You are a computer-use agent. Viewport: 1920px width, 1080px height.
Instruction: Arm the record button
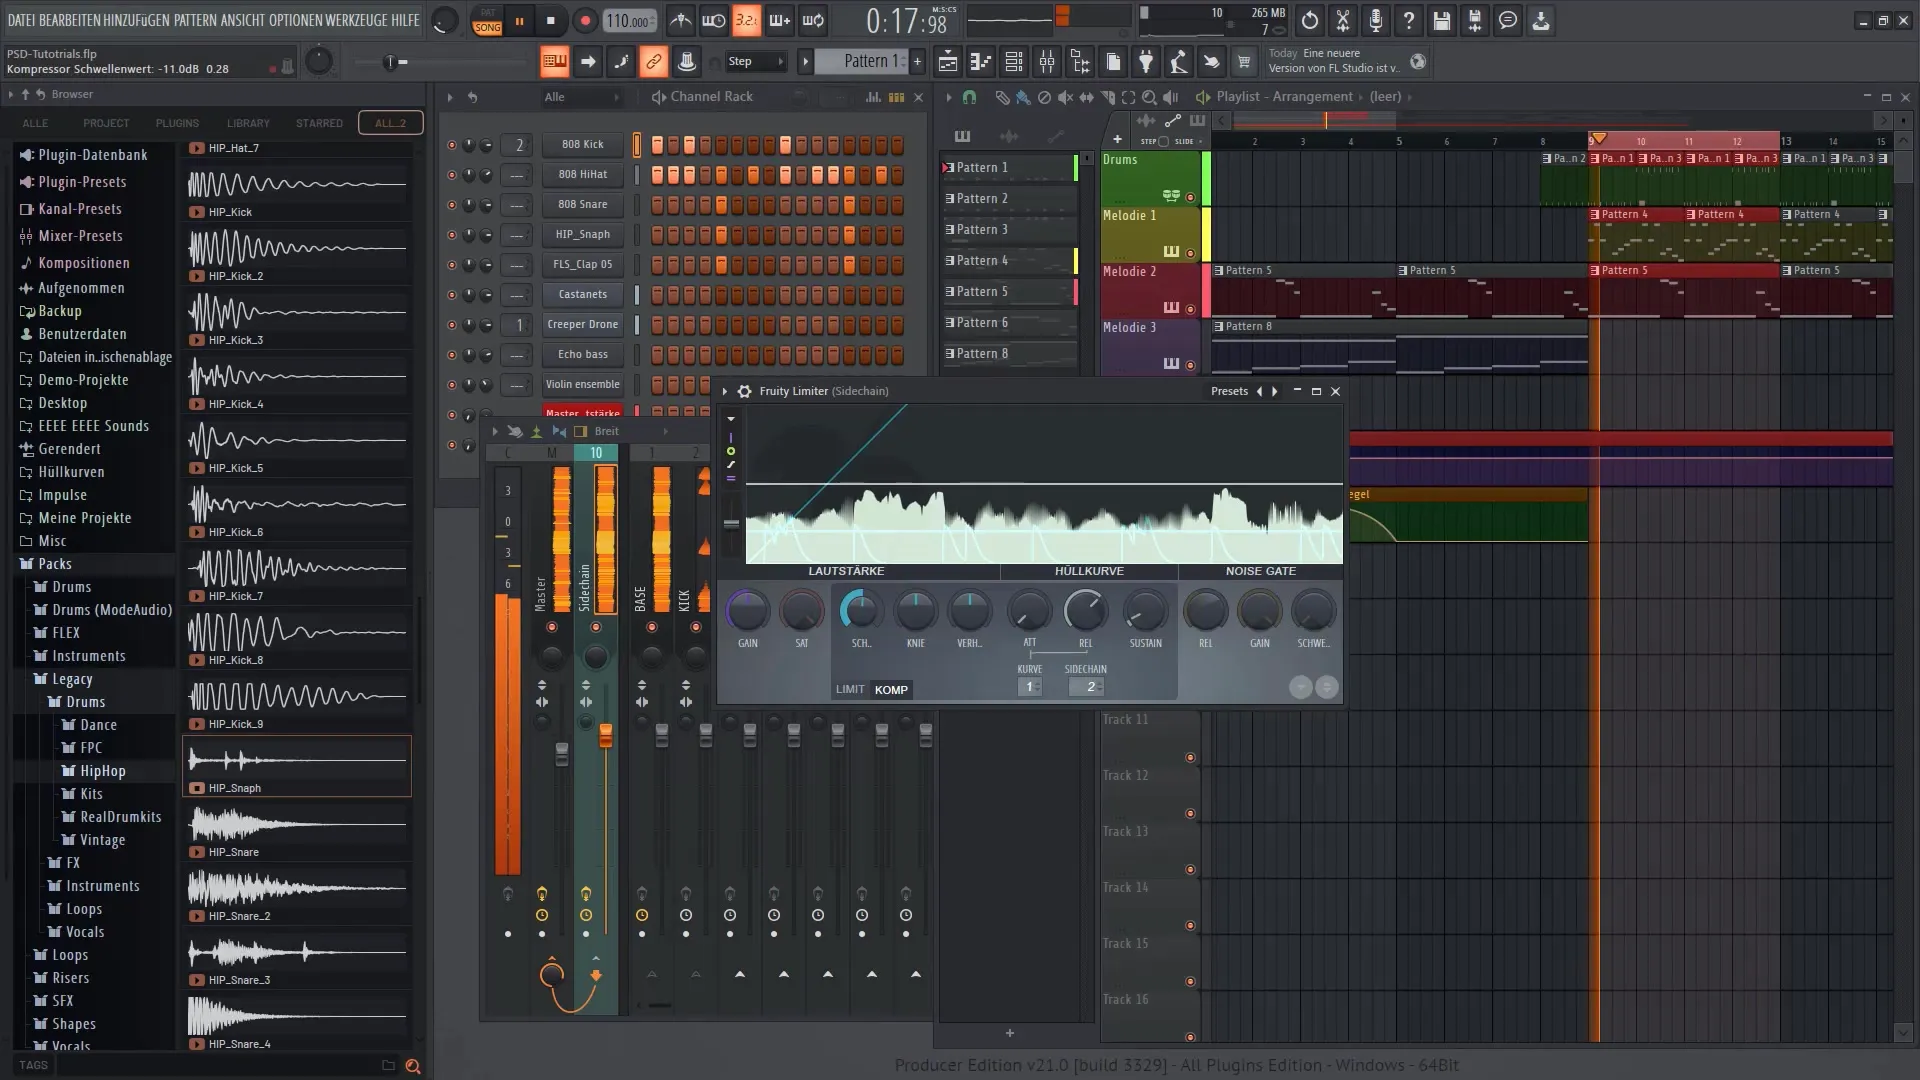click(x=585, y=20)
